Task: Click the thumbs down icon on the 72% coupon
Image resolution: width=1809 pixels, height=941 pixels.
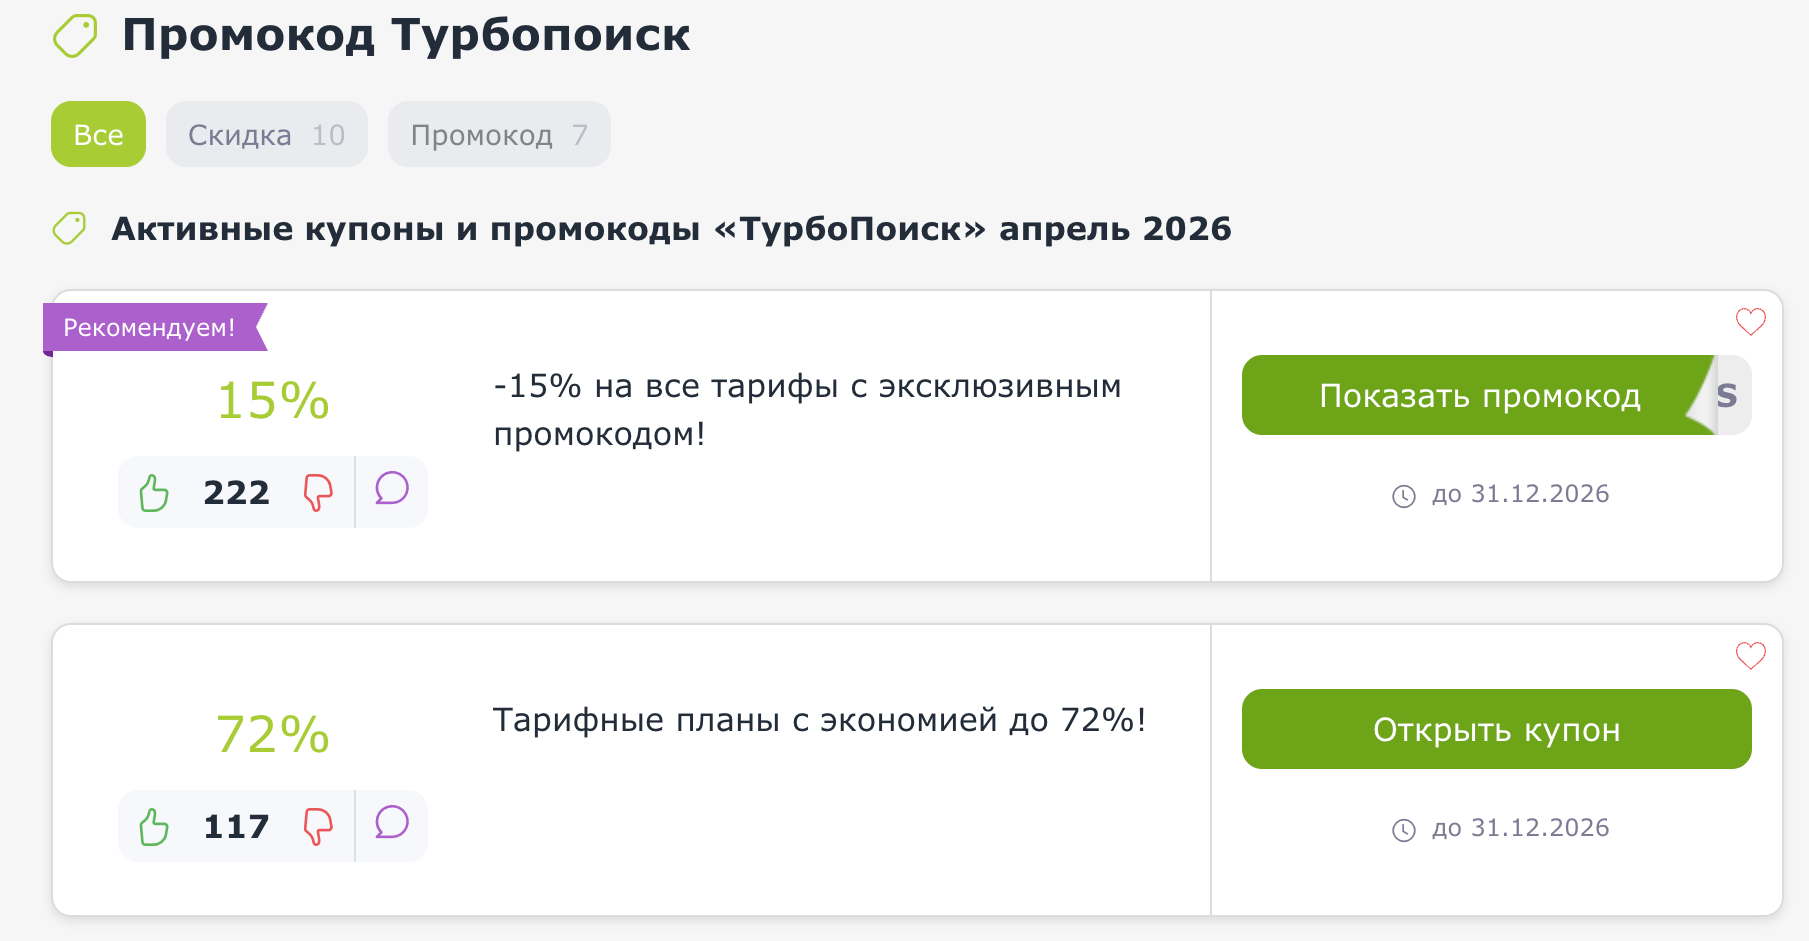Action: coord(316,827)
